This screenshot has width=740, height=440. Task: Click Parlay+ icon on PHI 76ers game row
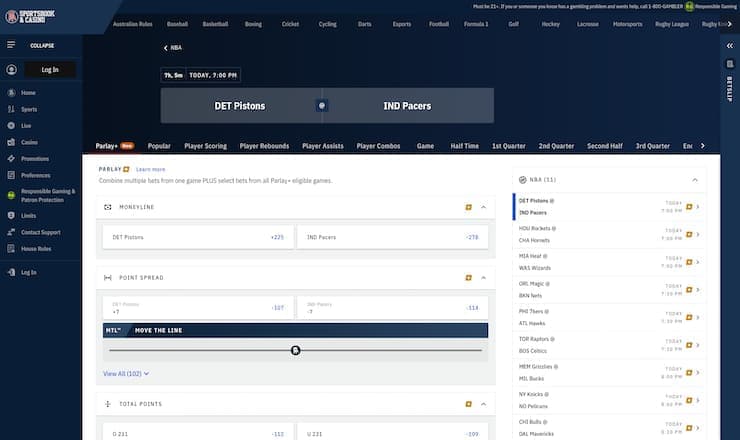point(689,317)
